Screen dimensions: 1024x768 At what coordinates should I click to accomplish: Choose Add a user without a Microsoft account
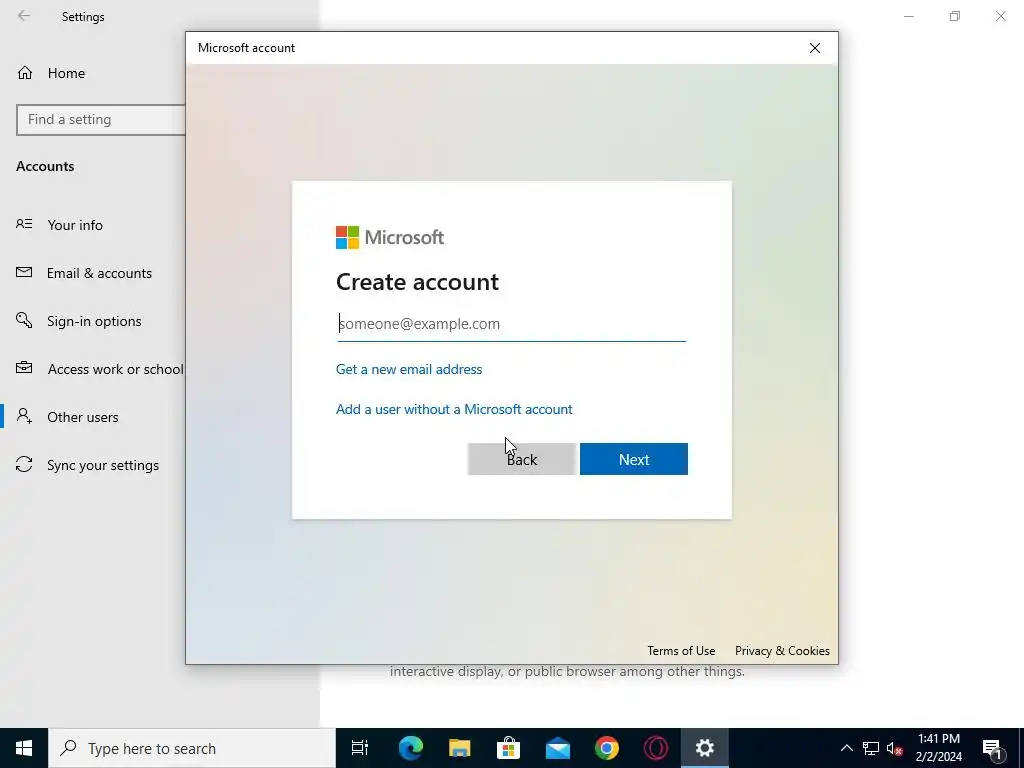(x=454, y=409)
